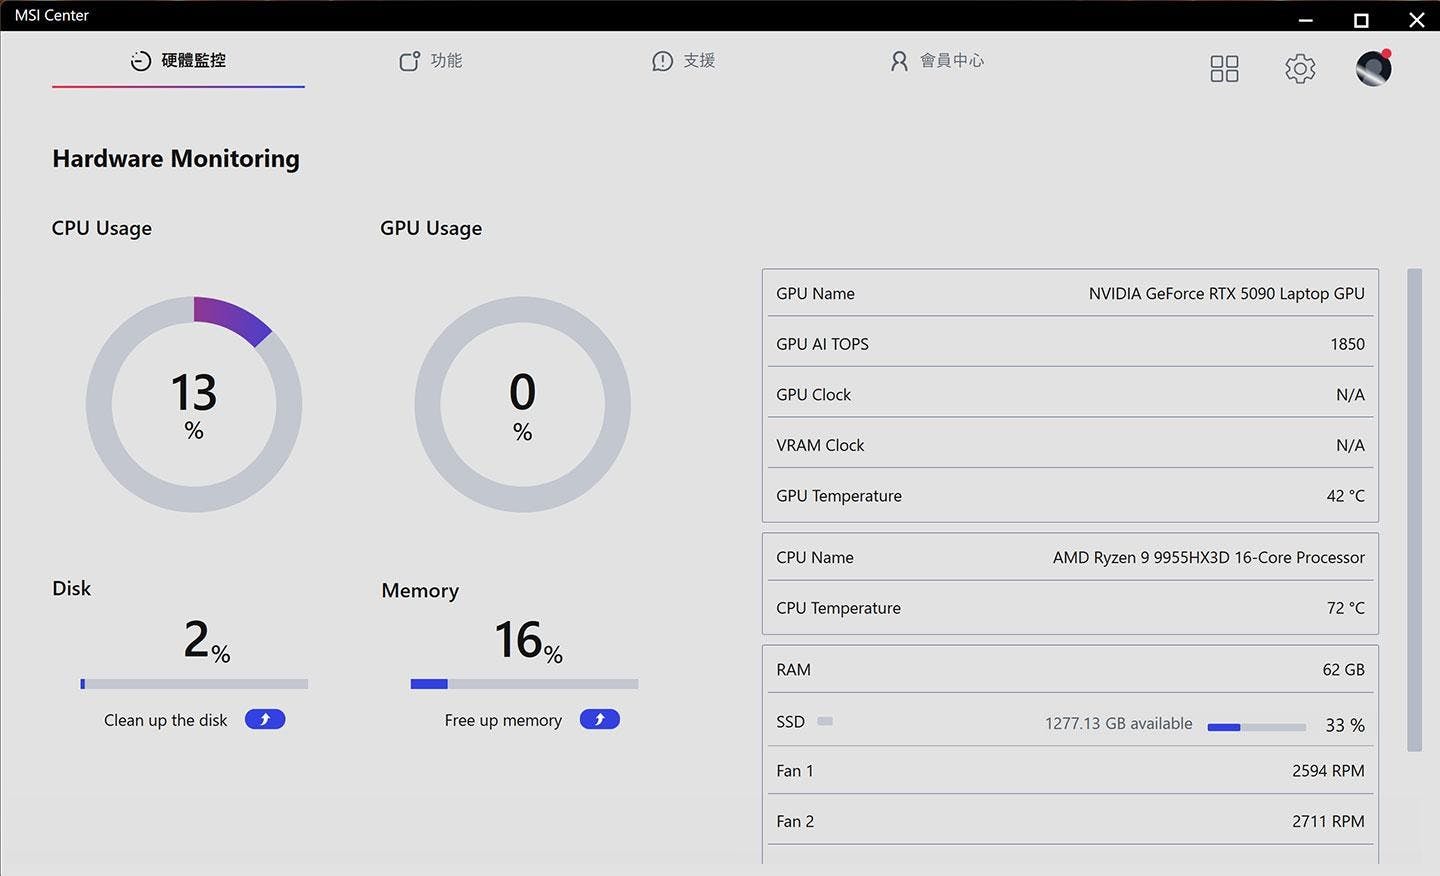Viewport: 1440px width, 876px height.
Task: Click the 1277.13 GB available text
Action: [x=1118, y=723]
